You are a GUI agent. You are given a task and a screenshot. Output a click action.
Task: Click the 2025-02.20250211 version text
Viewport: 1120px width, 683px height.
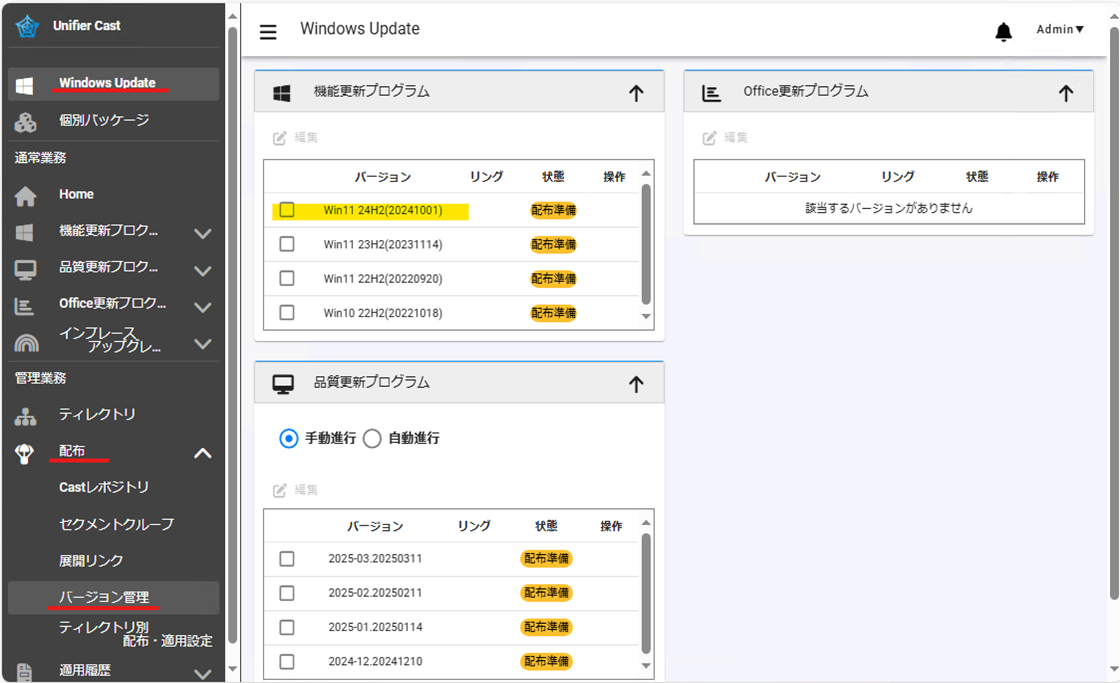point(375,593)
